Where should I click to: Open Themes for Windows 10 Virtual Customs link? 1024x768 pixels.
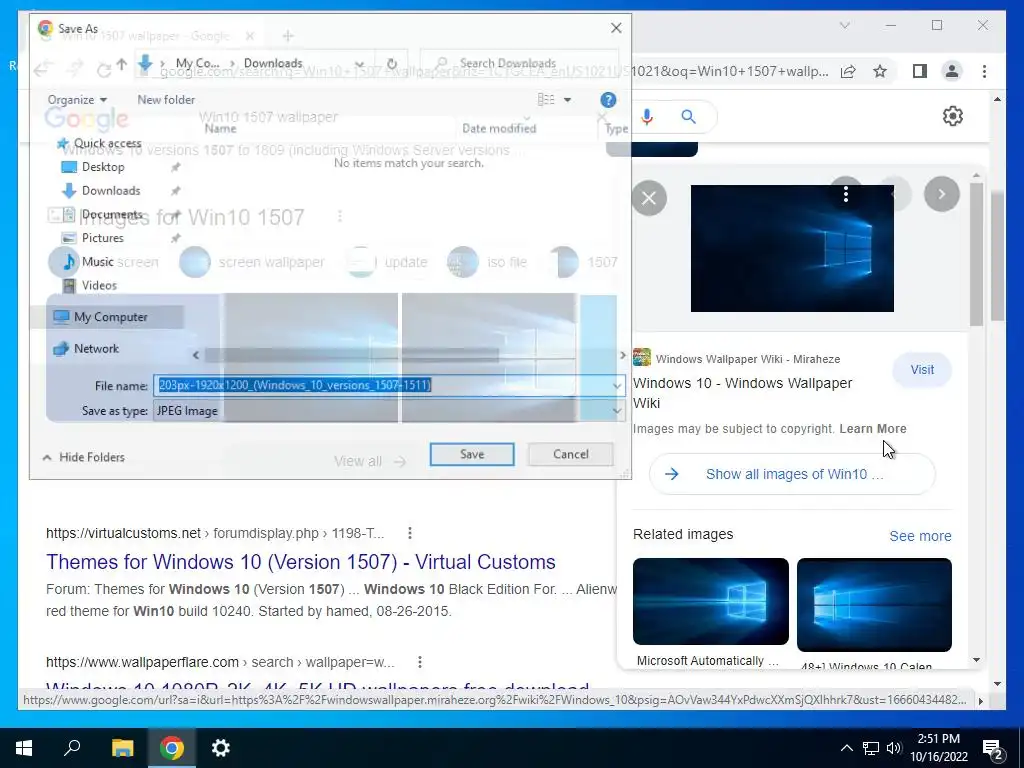(300, 562)
